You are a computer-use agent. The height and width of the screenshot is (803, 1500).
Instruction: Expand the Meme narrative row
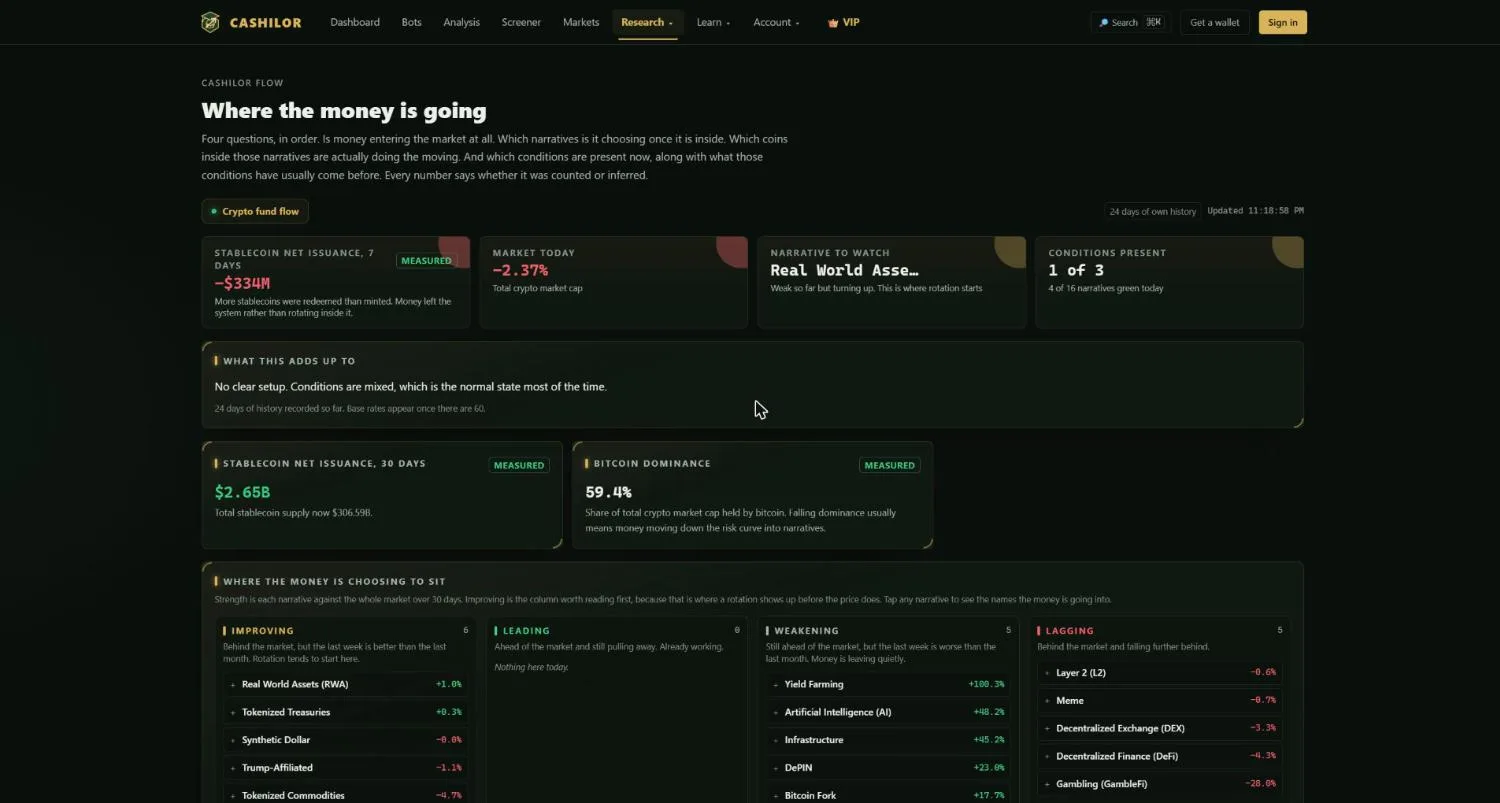1160,700
